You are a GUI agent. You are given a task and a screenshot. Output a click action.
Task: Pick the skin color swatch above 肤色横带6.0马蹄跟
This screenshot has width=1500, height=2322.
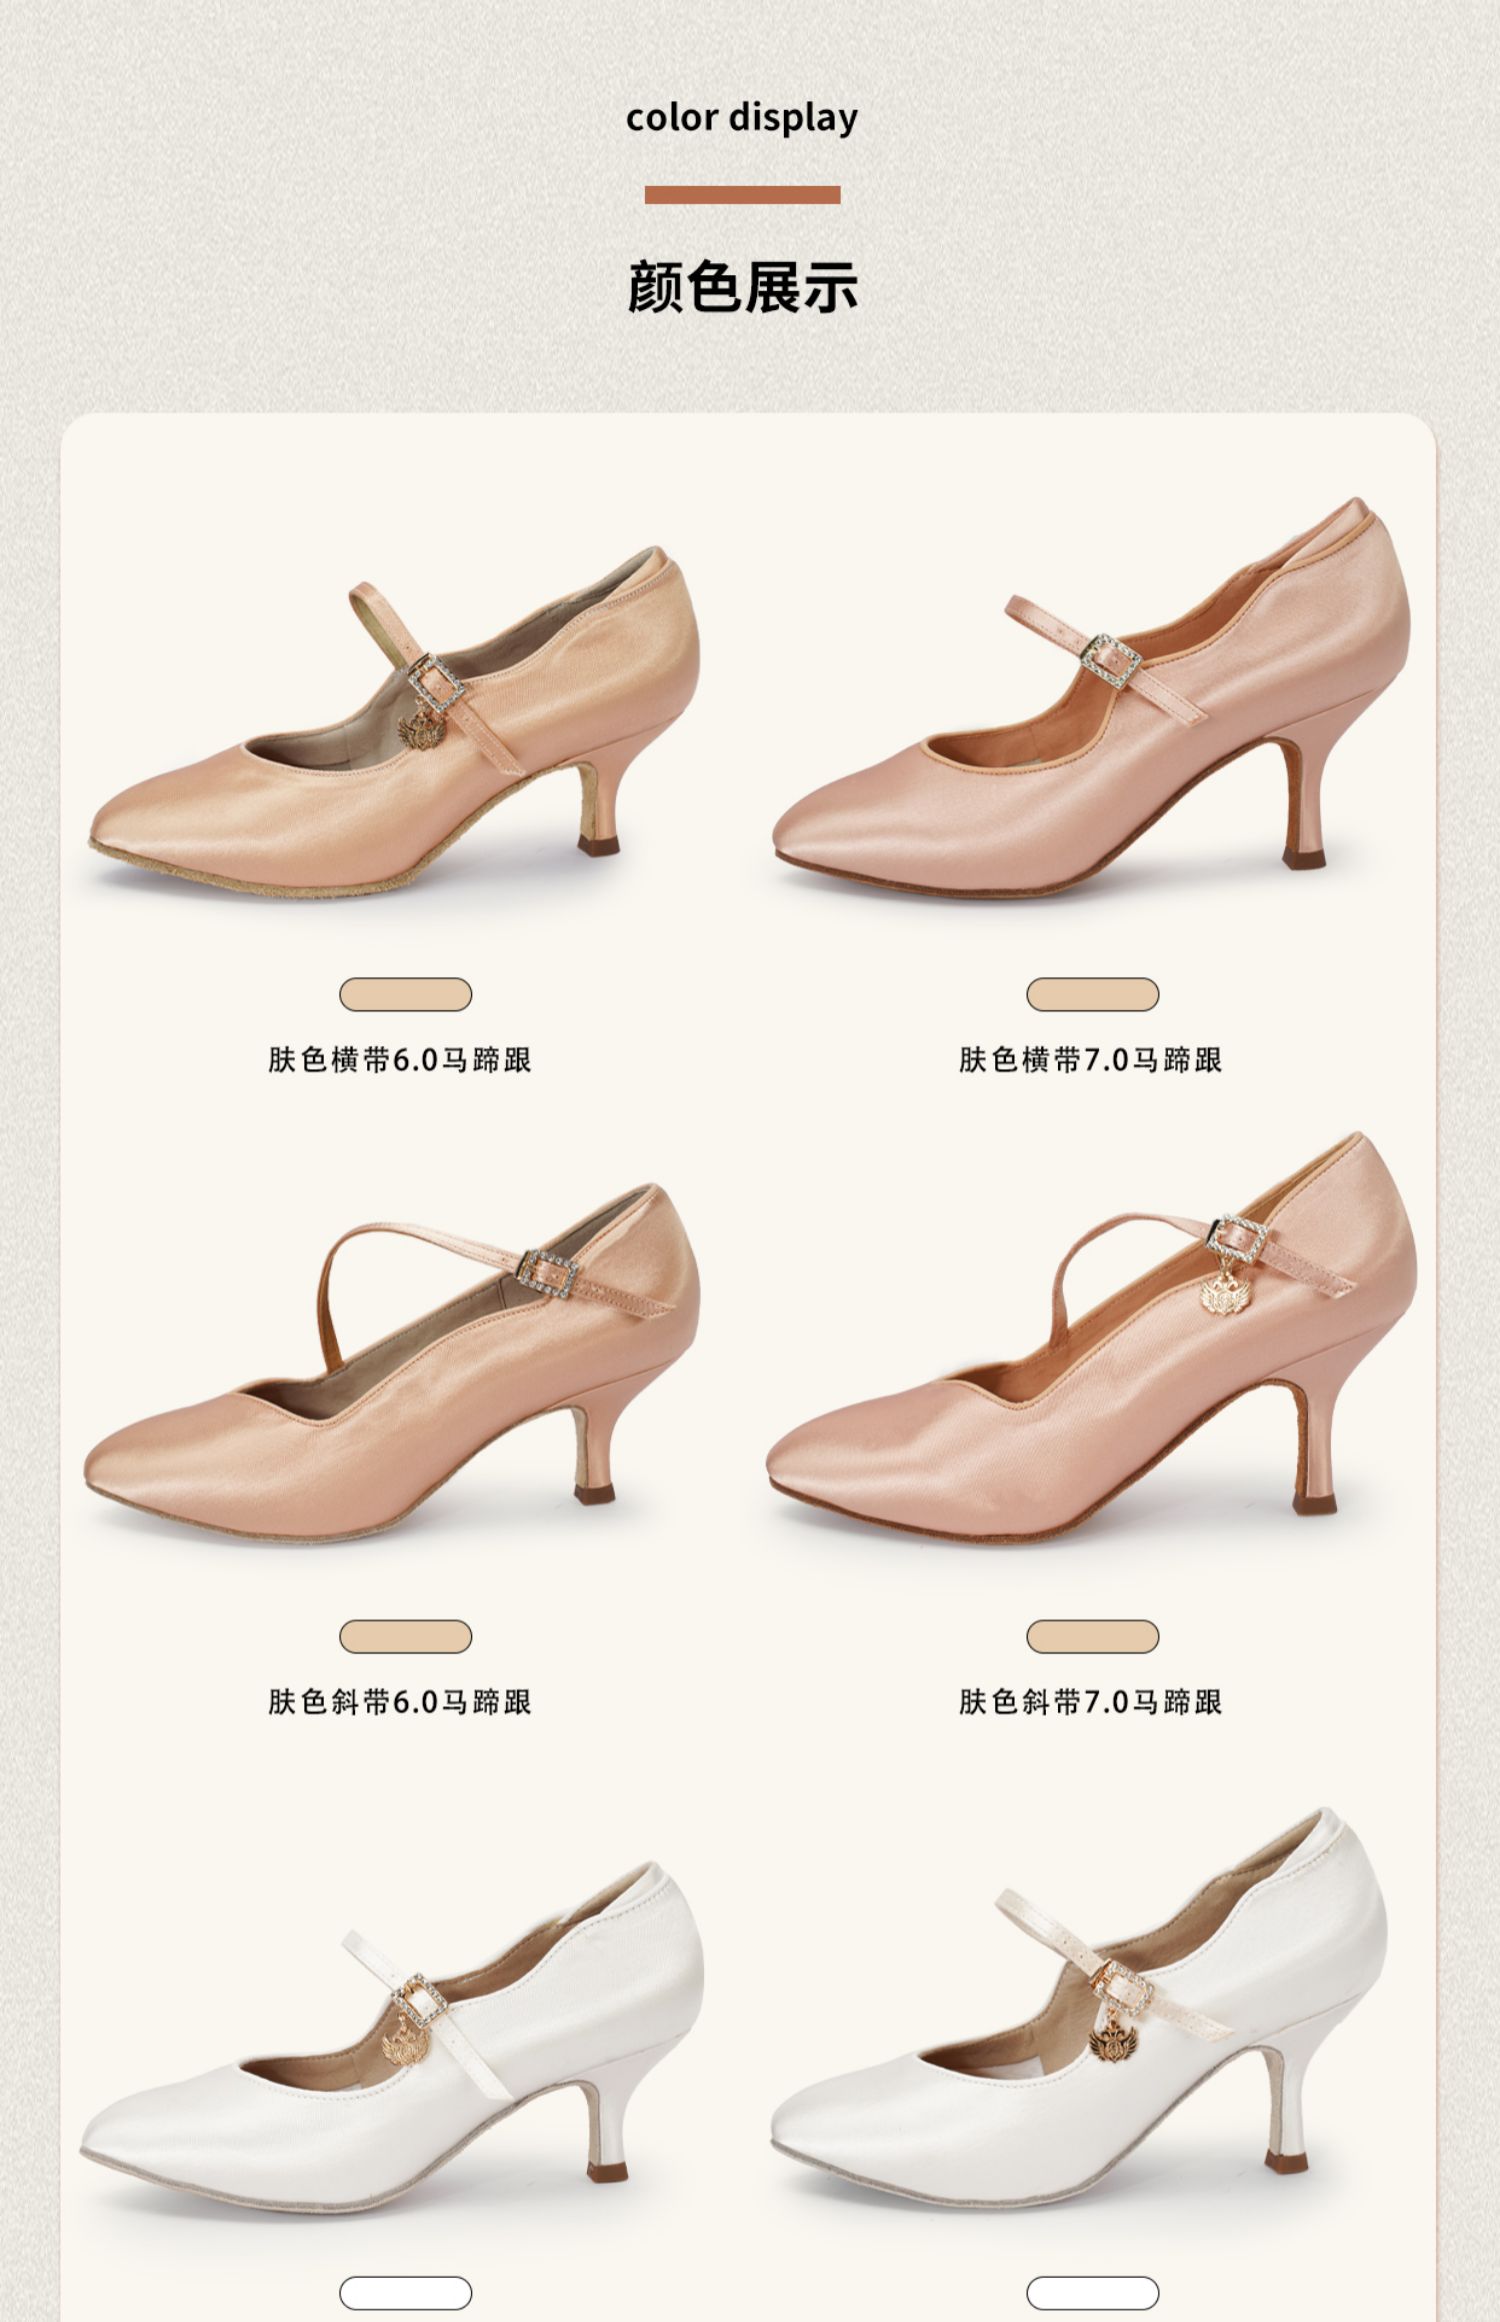pyautogui.click(x=405, y=995)
